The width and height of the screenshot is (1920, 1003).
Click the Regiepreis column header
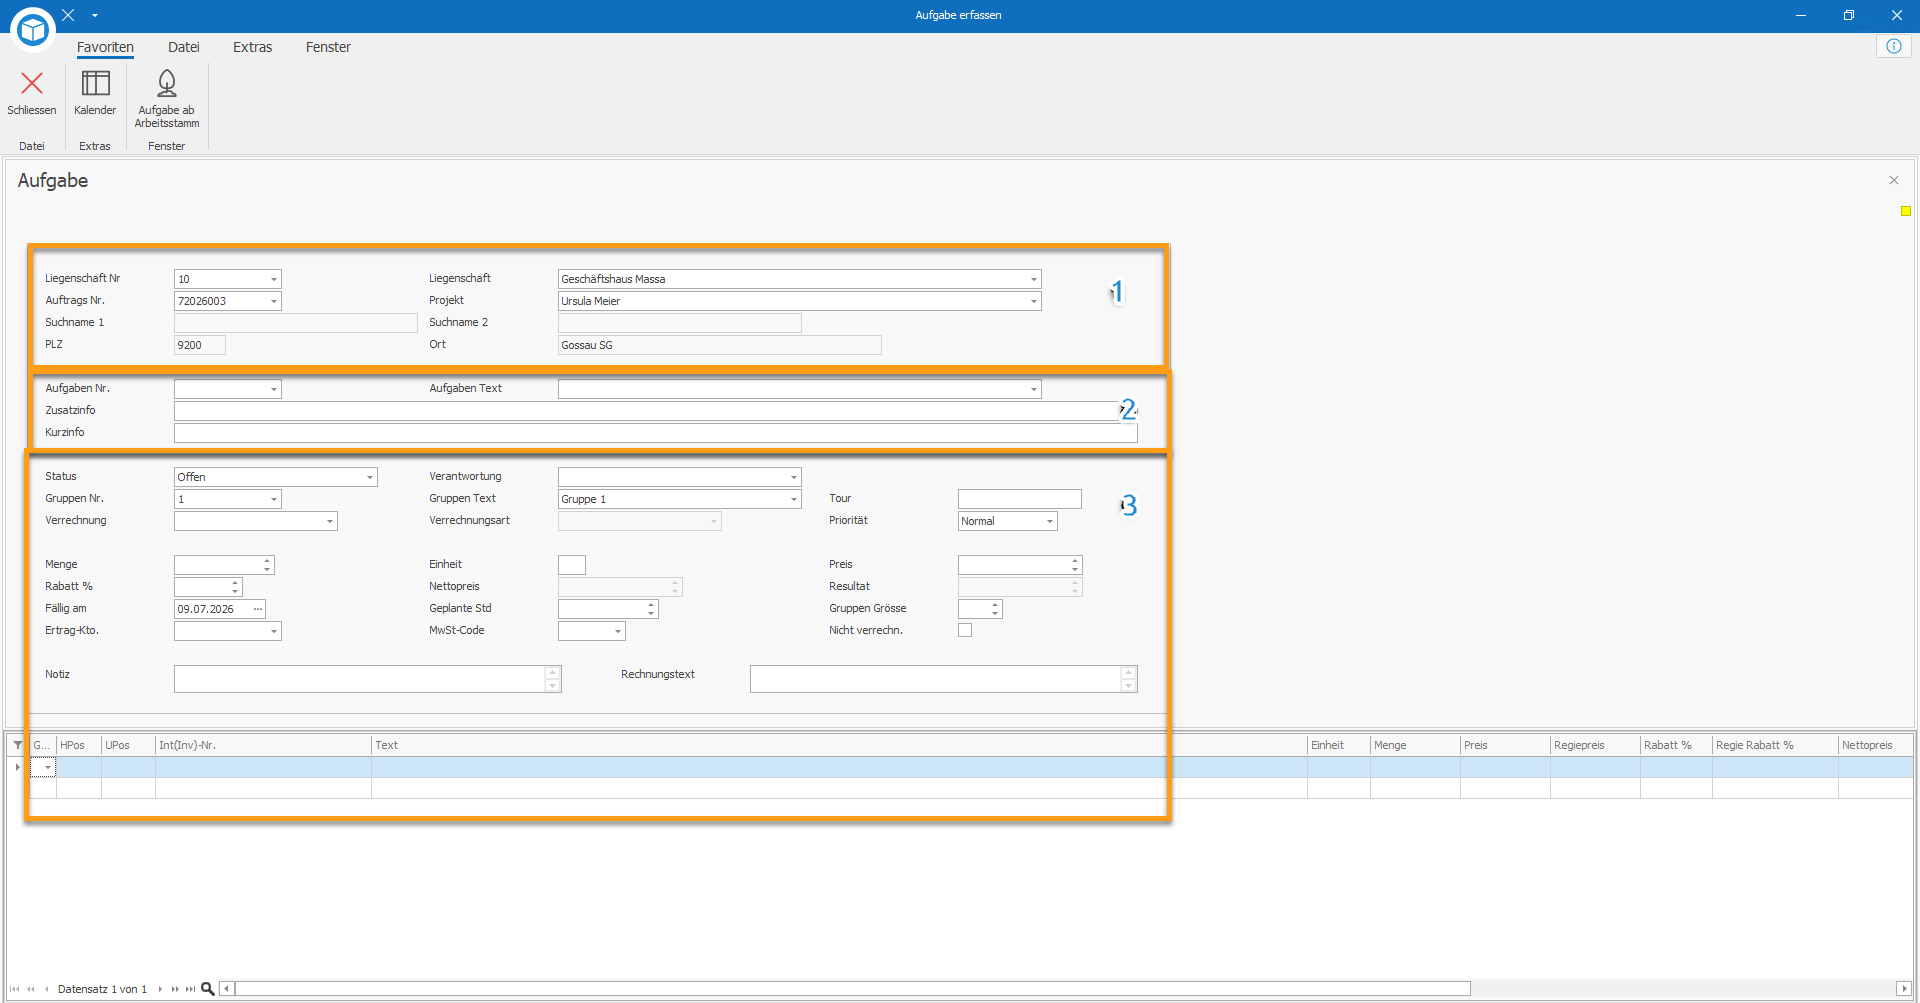pyautogui.click(x=1595, y=745)
